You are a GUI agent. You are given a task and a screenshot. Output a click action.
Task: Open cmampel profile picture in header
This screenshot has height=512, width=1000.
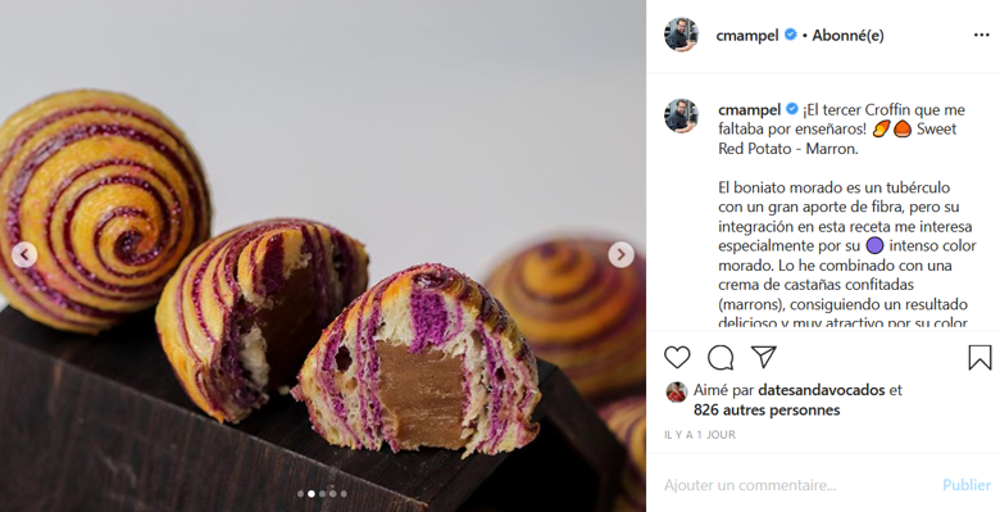tap(681, 34)
